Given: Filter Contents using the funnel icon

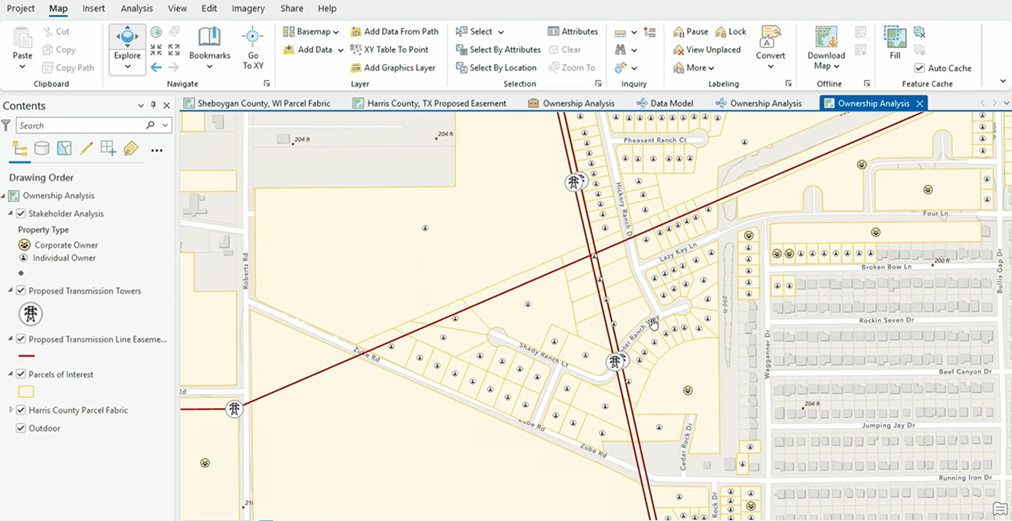Looking at the screenshot, I should 6,125.
